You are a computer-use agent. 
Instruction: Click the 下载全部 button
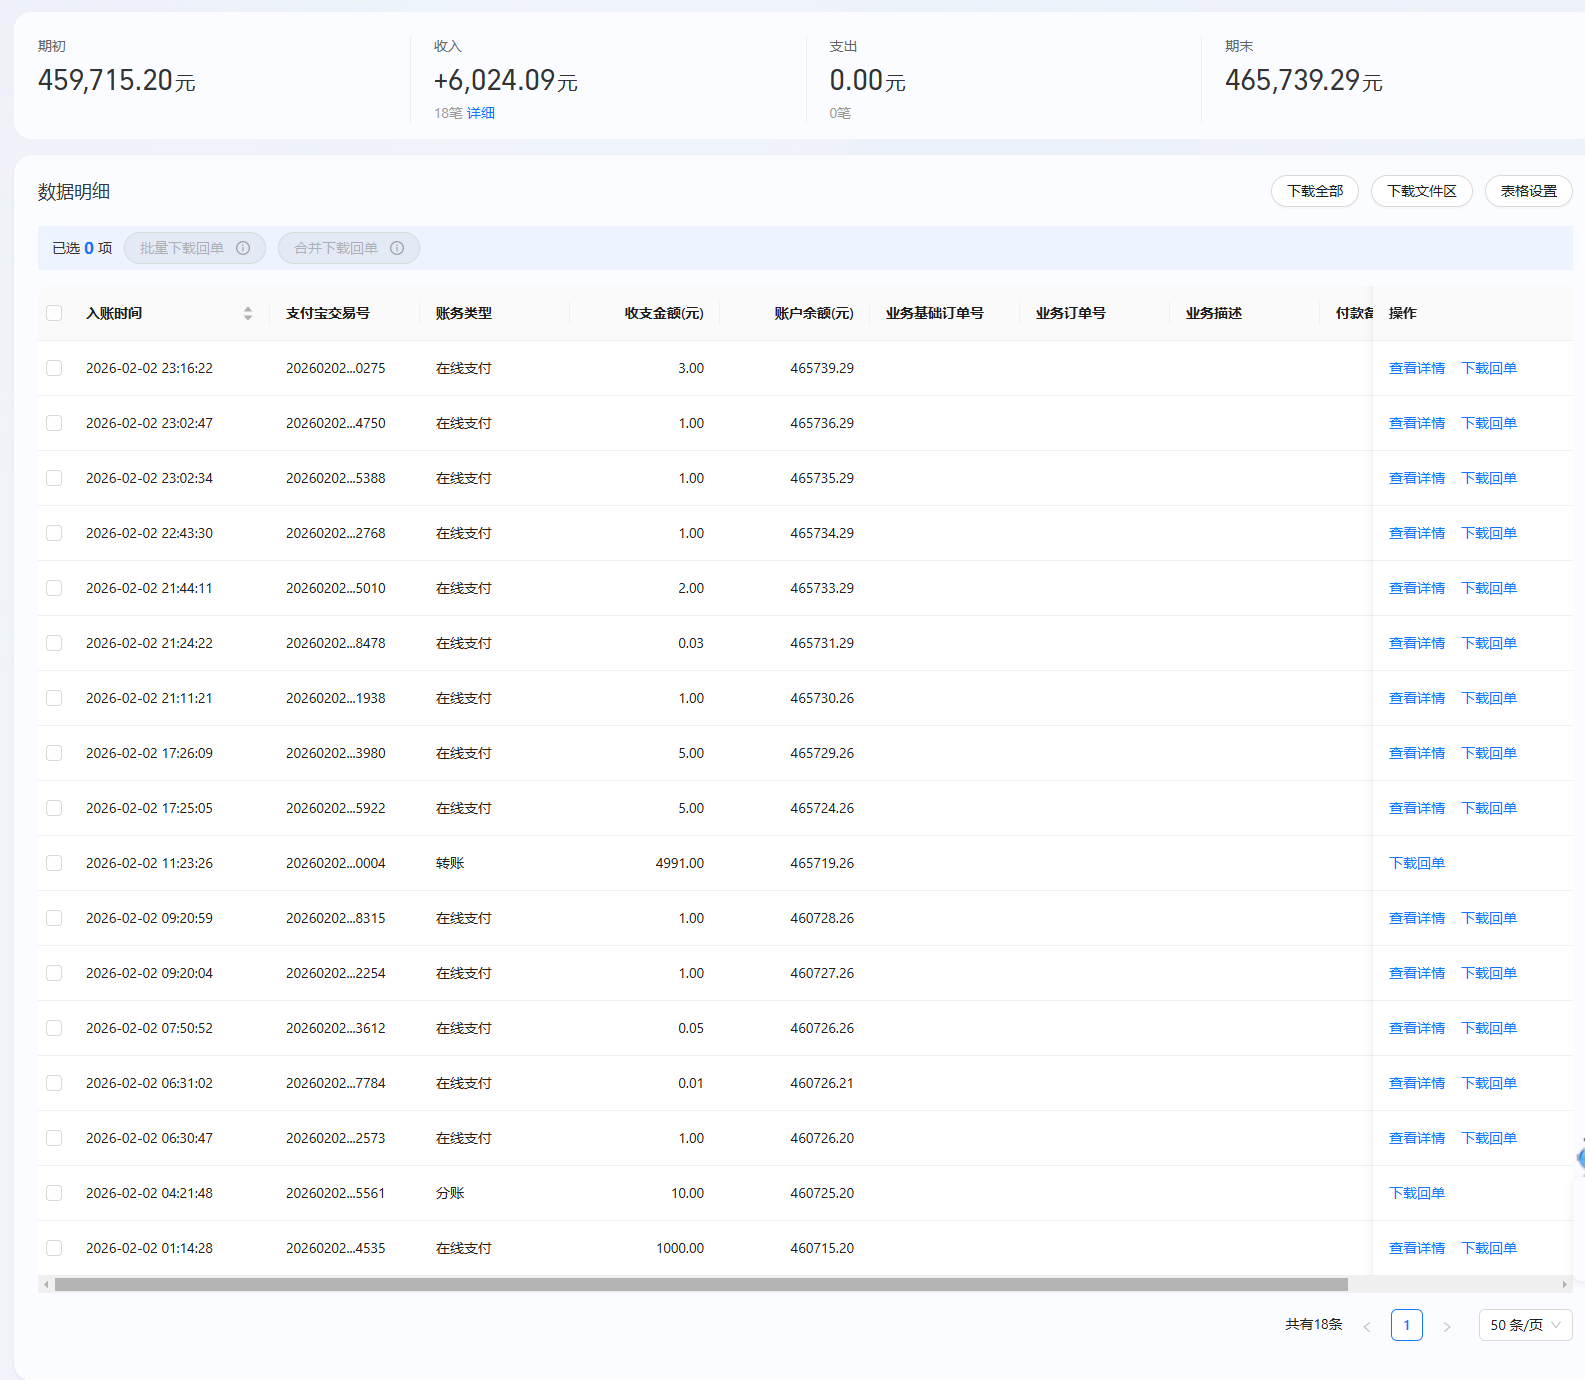click(x=1314, y=191)
